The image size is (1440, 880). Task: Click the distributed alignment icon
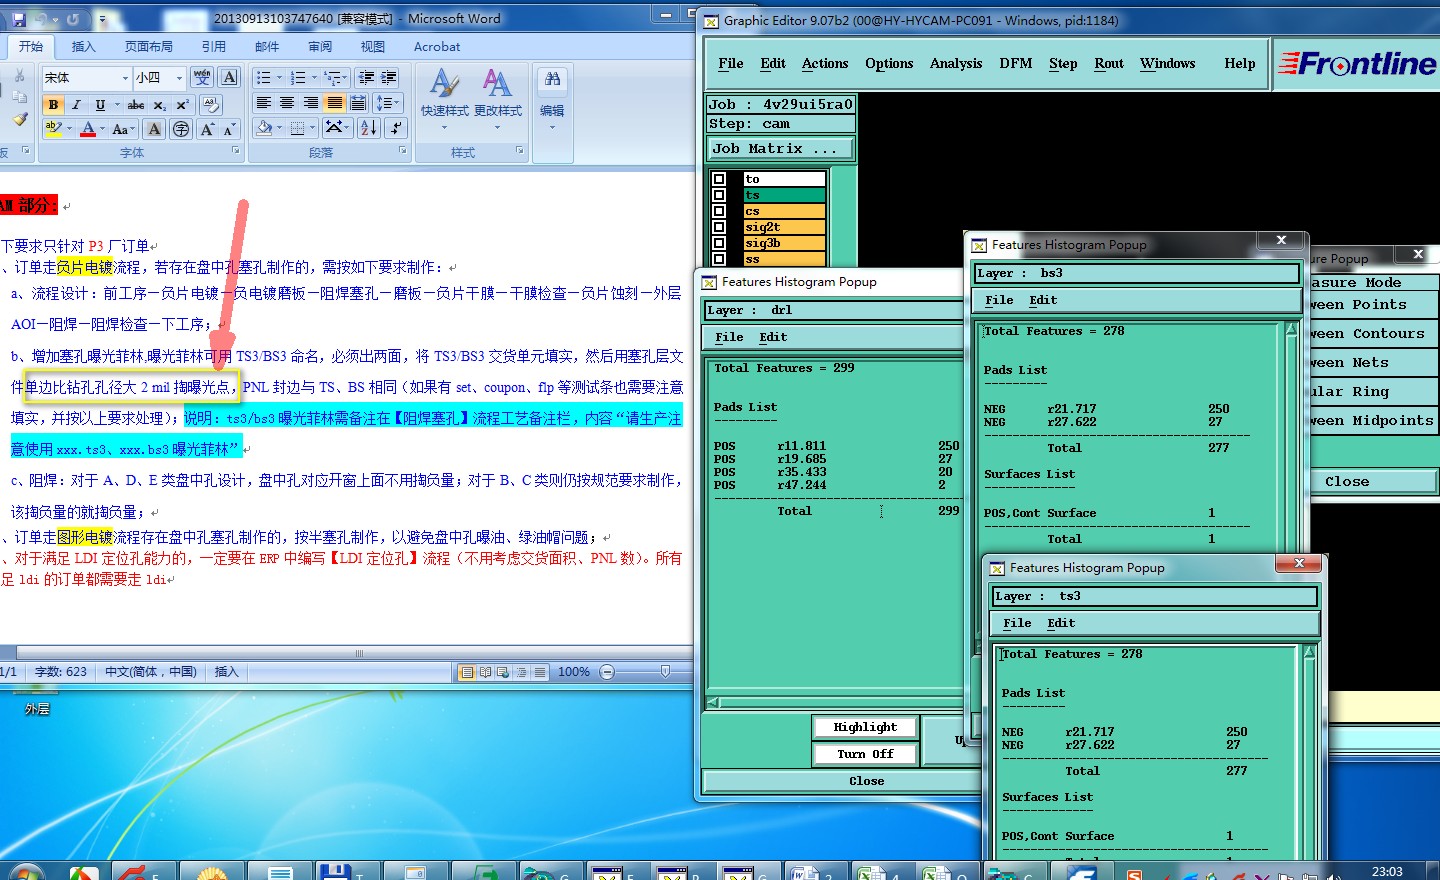(358, 103)
